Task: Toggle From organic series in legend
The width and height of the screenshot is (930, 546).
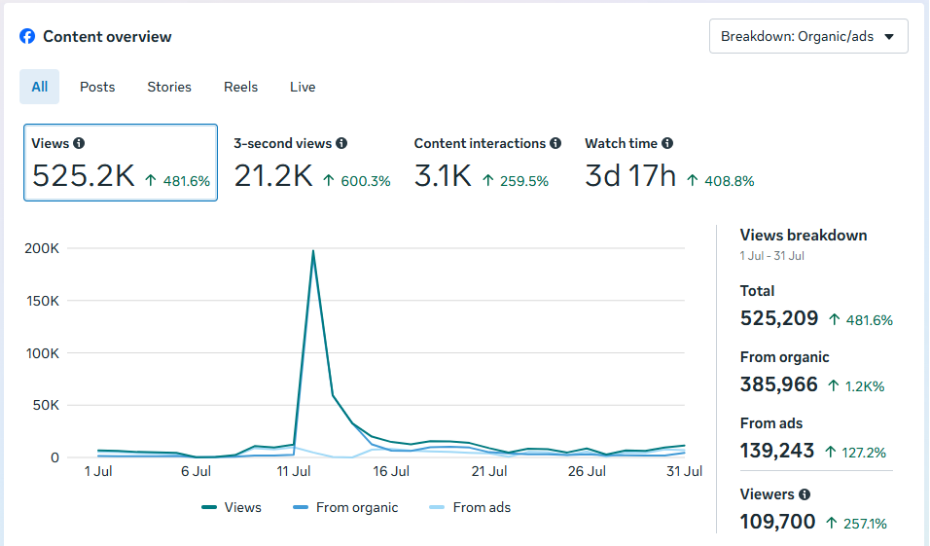Action: (345, 507)
